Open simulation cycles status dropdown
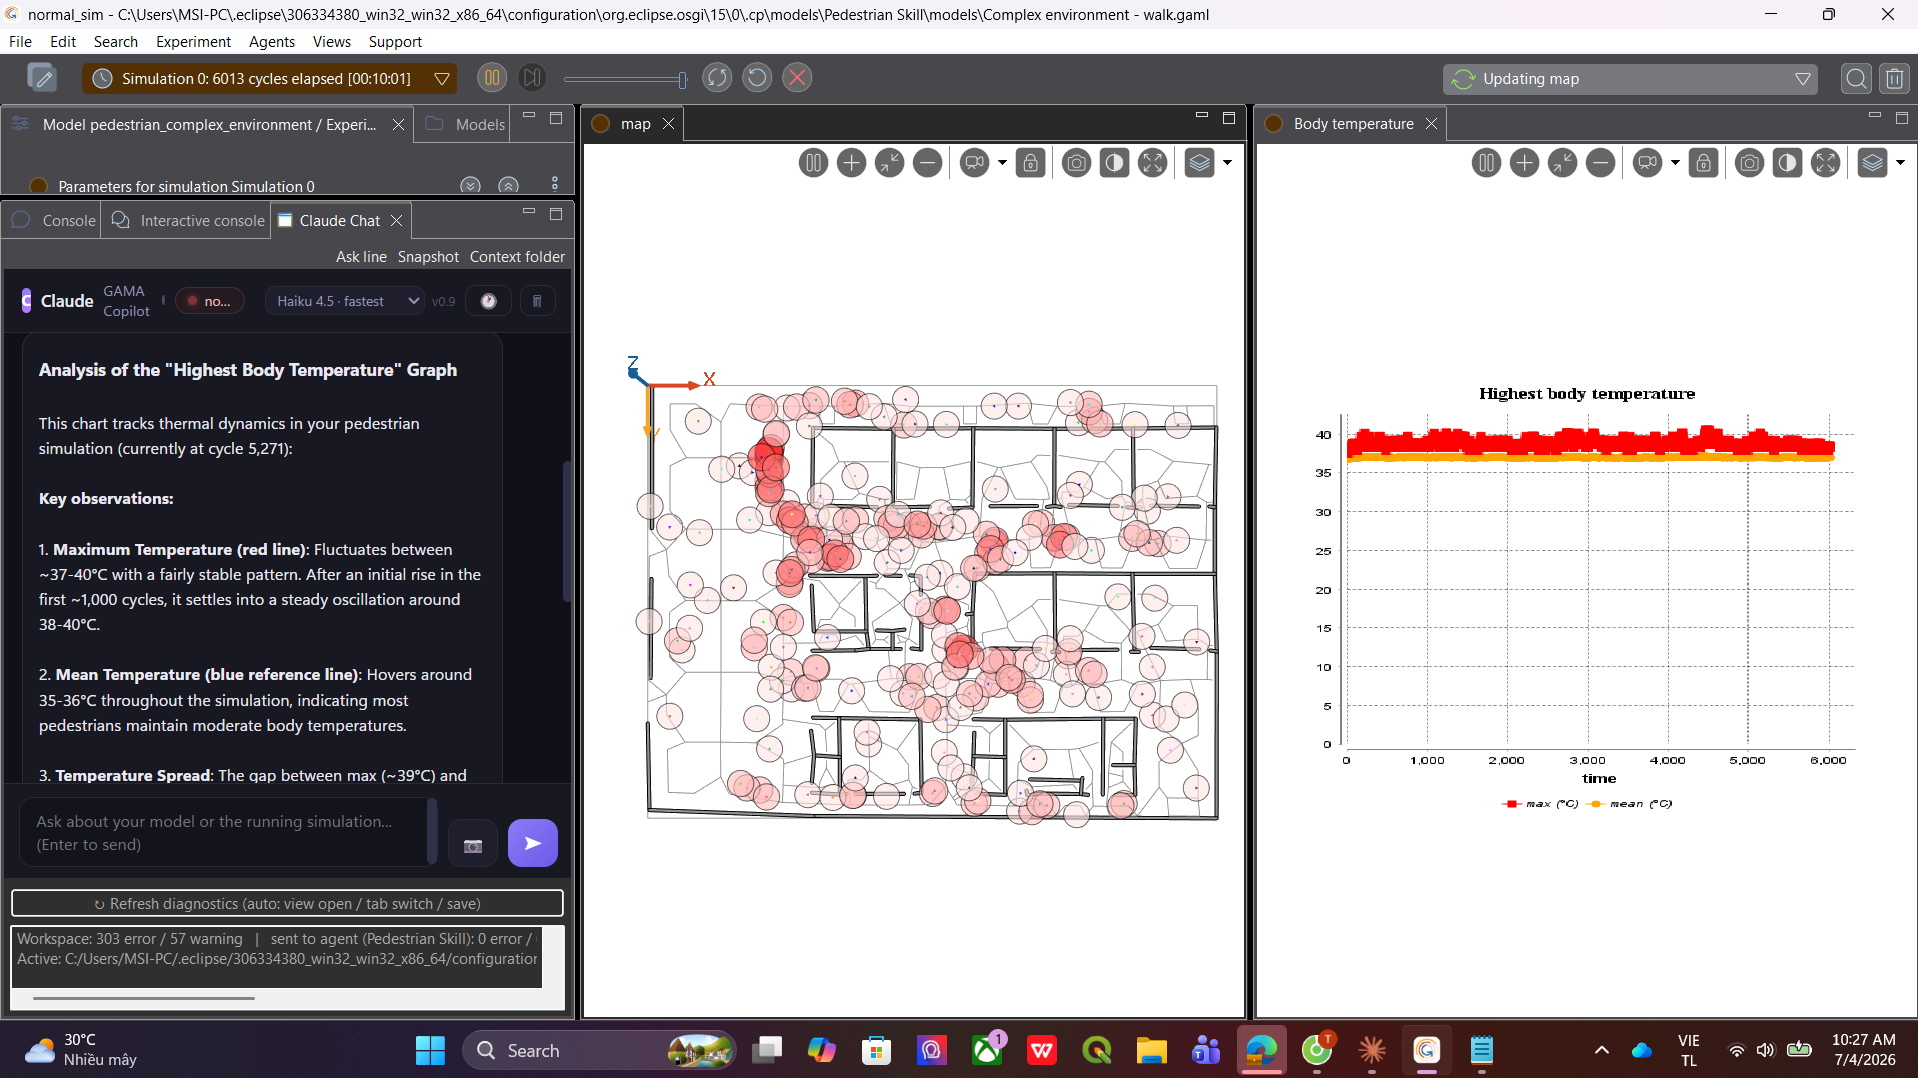1918x1078 pixels. tap(442, 79)
